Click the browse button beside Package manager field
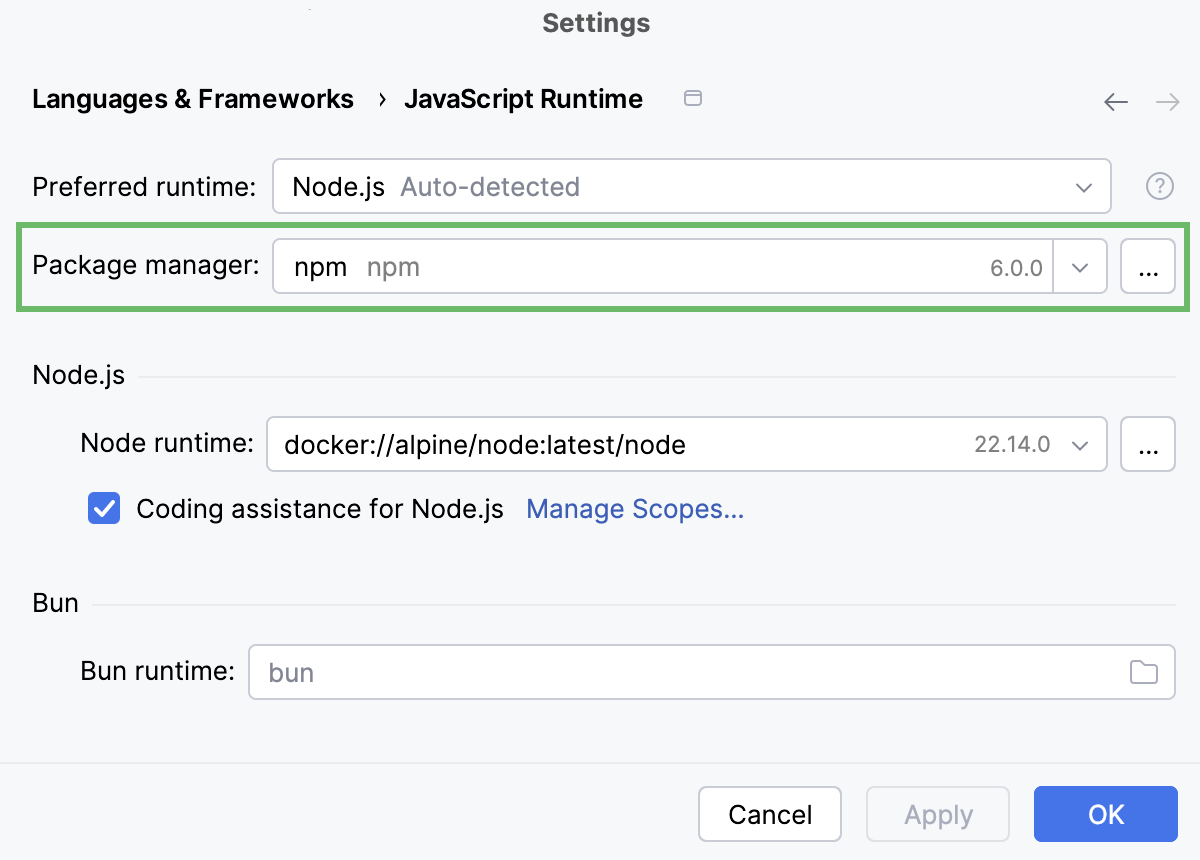 point(1148,266)
